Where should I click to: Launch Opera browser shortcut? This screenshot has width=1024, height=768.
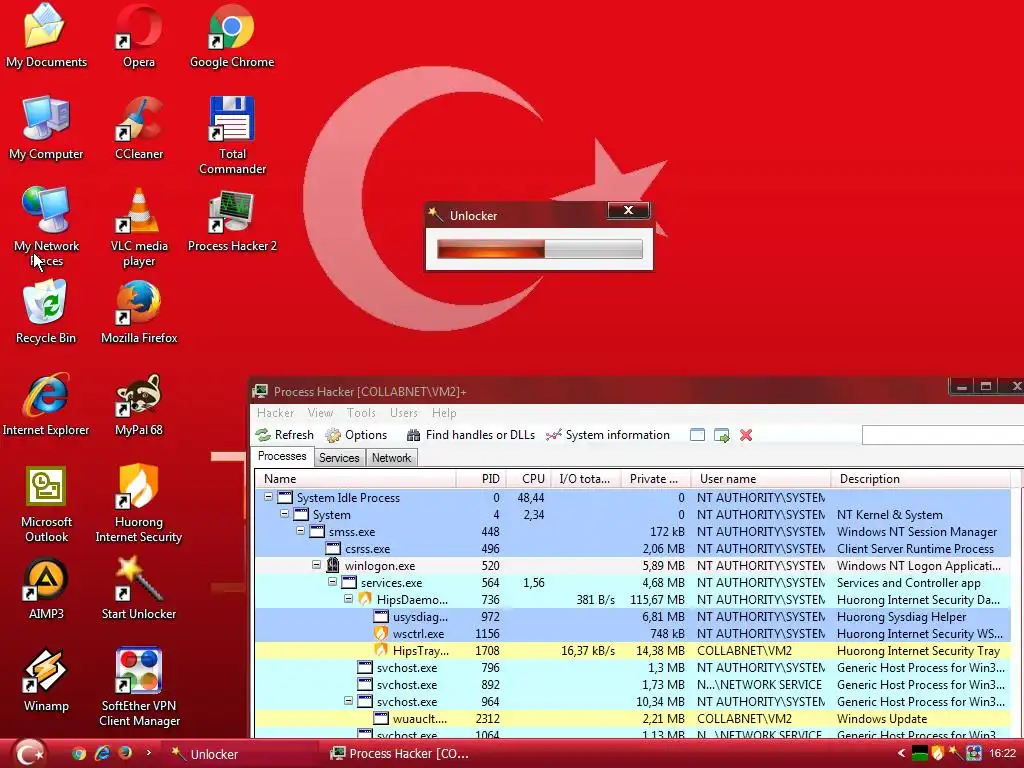coord(138,35)
